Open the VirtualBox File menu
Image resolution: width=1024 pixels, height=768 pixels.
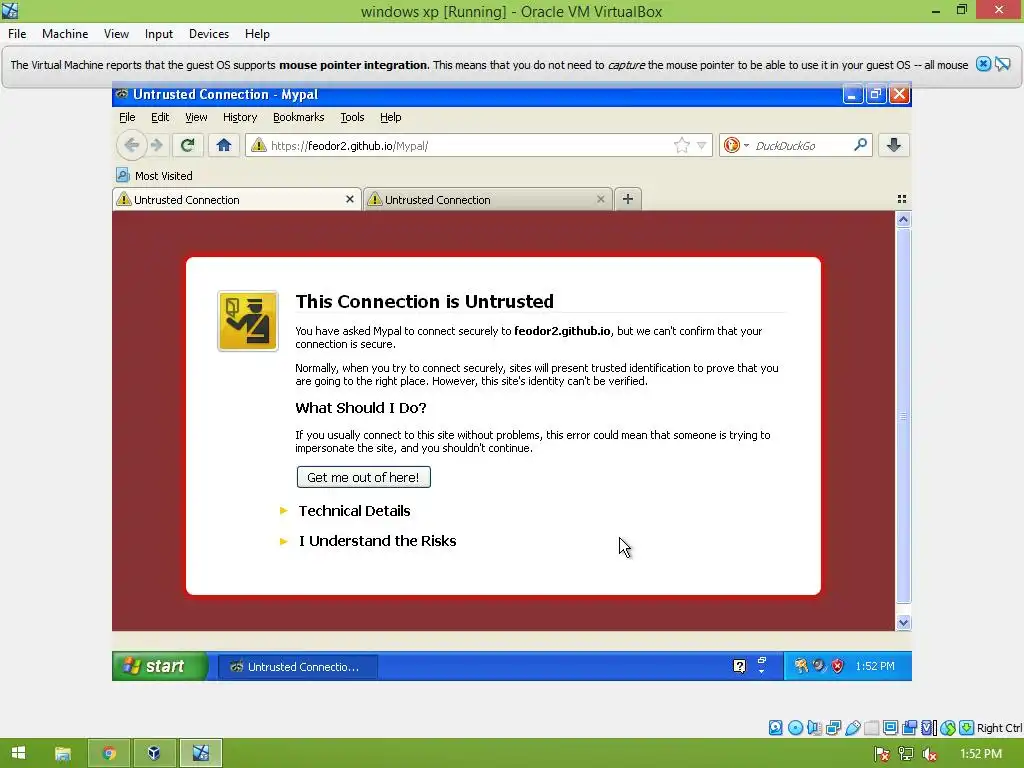point(17,34)
